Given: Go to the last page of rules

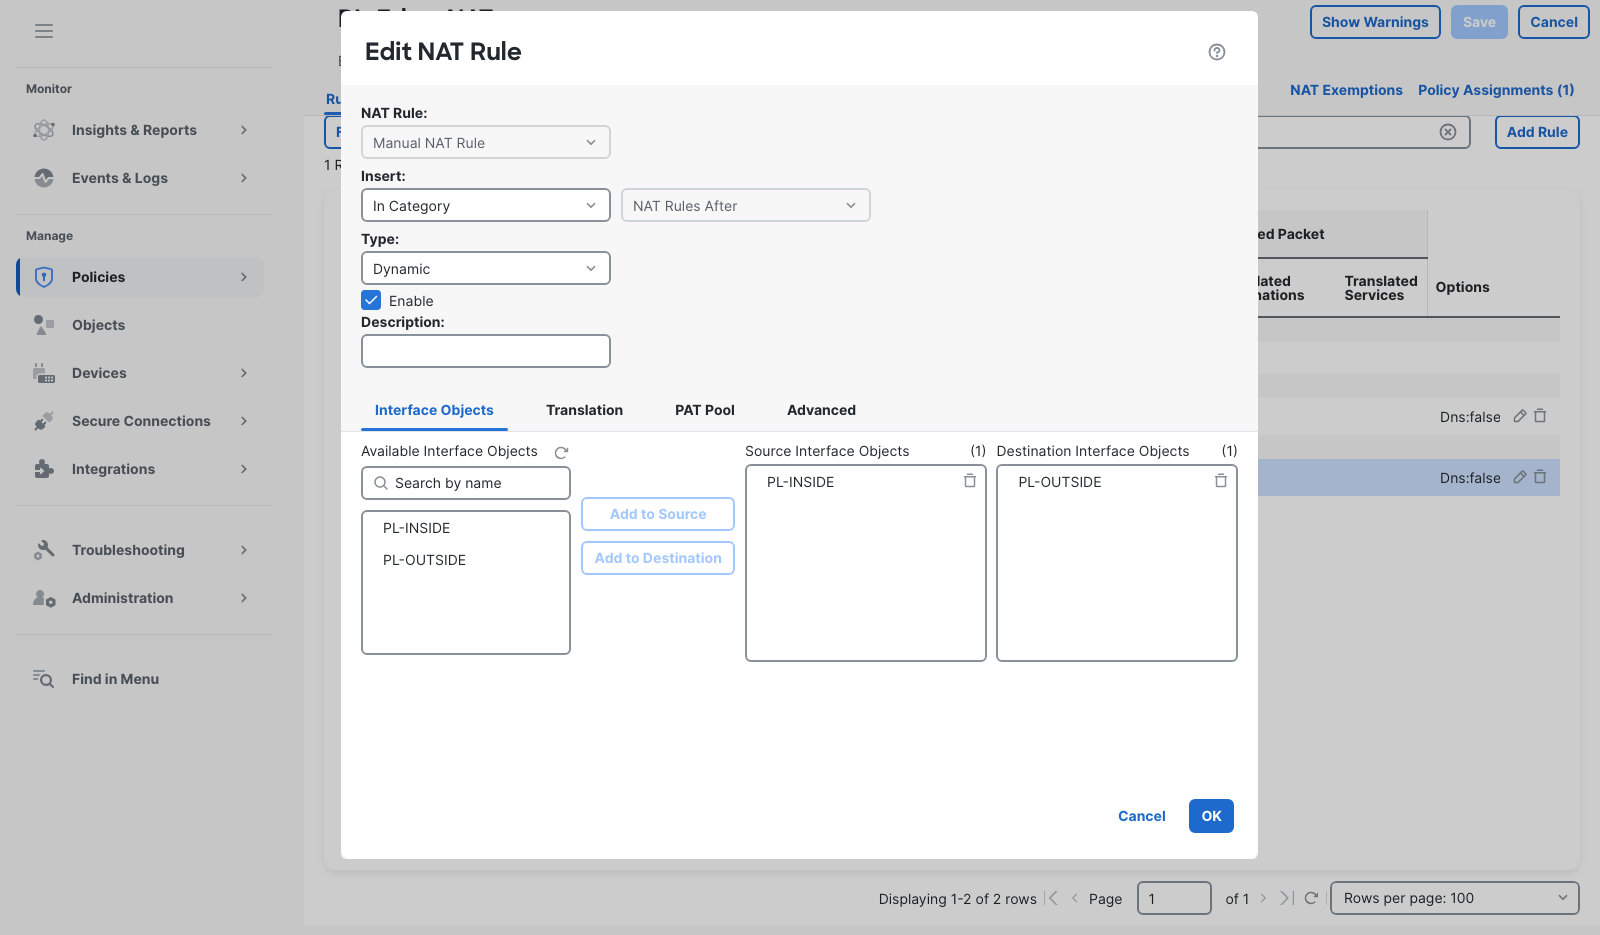Looking at the screenshot, I should pyautogui.click(x=1287, y=898).
